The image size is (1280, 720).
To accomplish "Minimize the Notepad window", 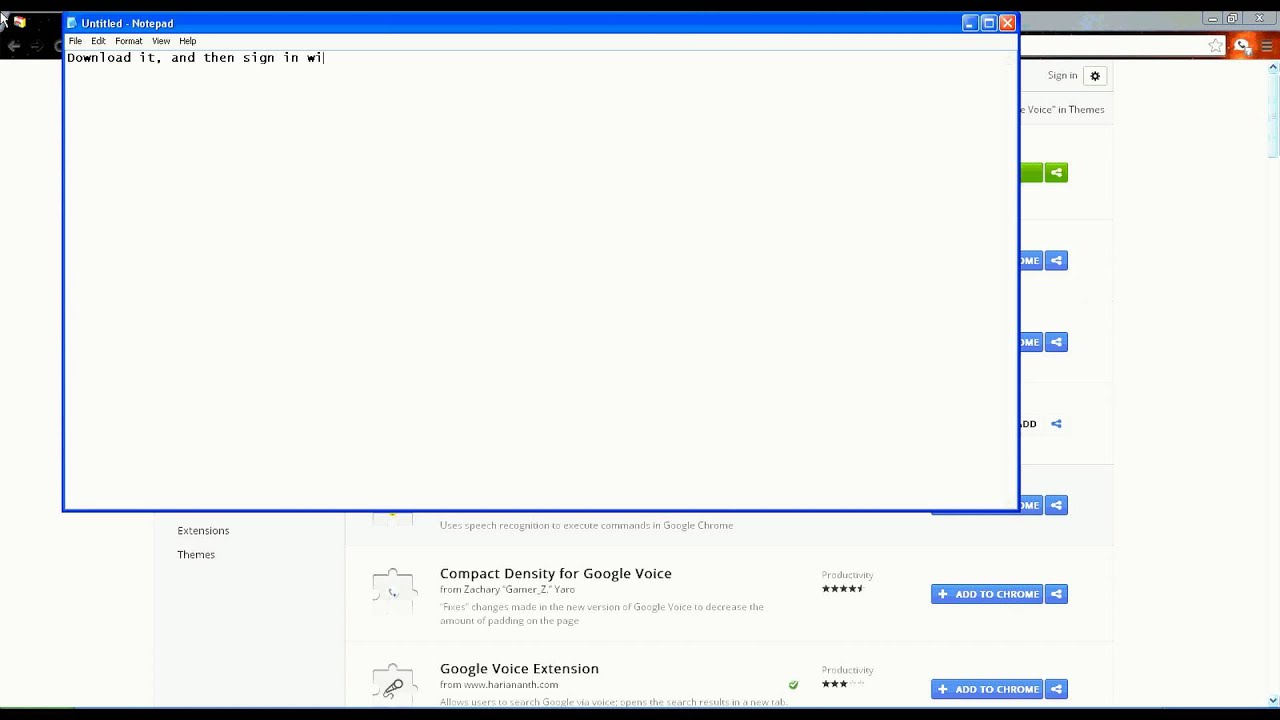I will pyautogui.click(x=970, y=23).
